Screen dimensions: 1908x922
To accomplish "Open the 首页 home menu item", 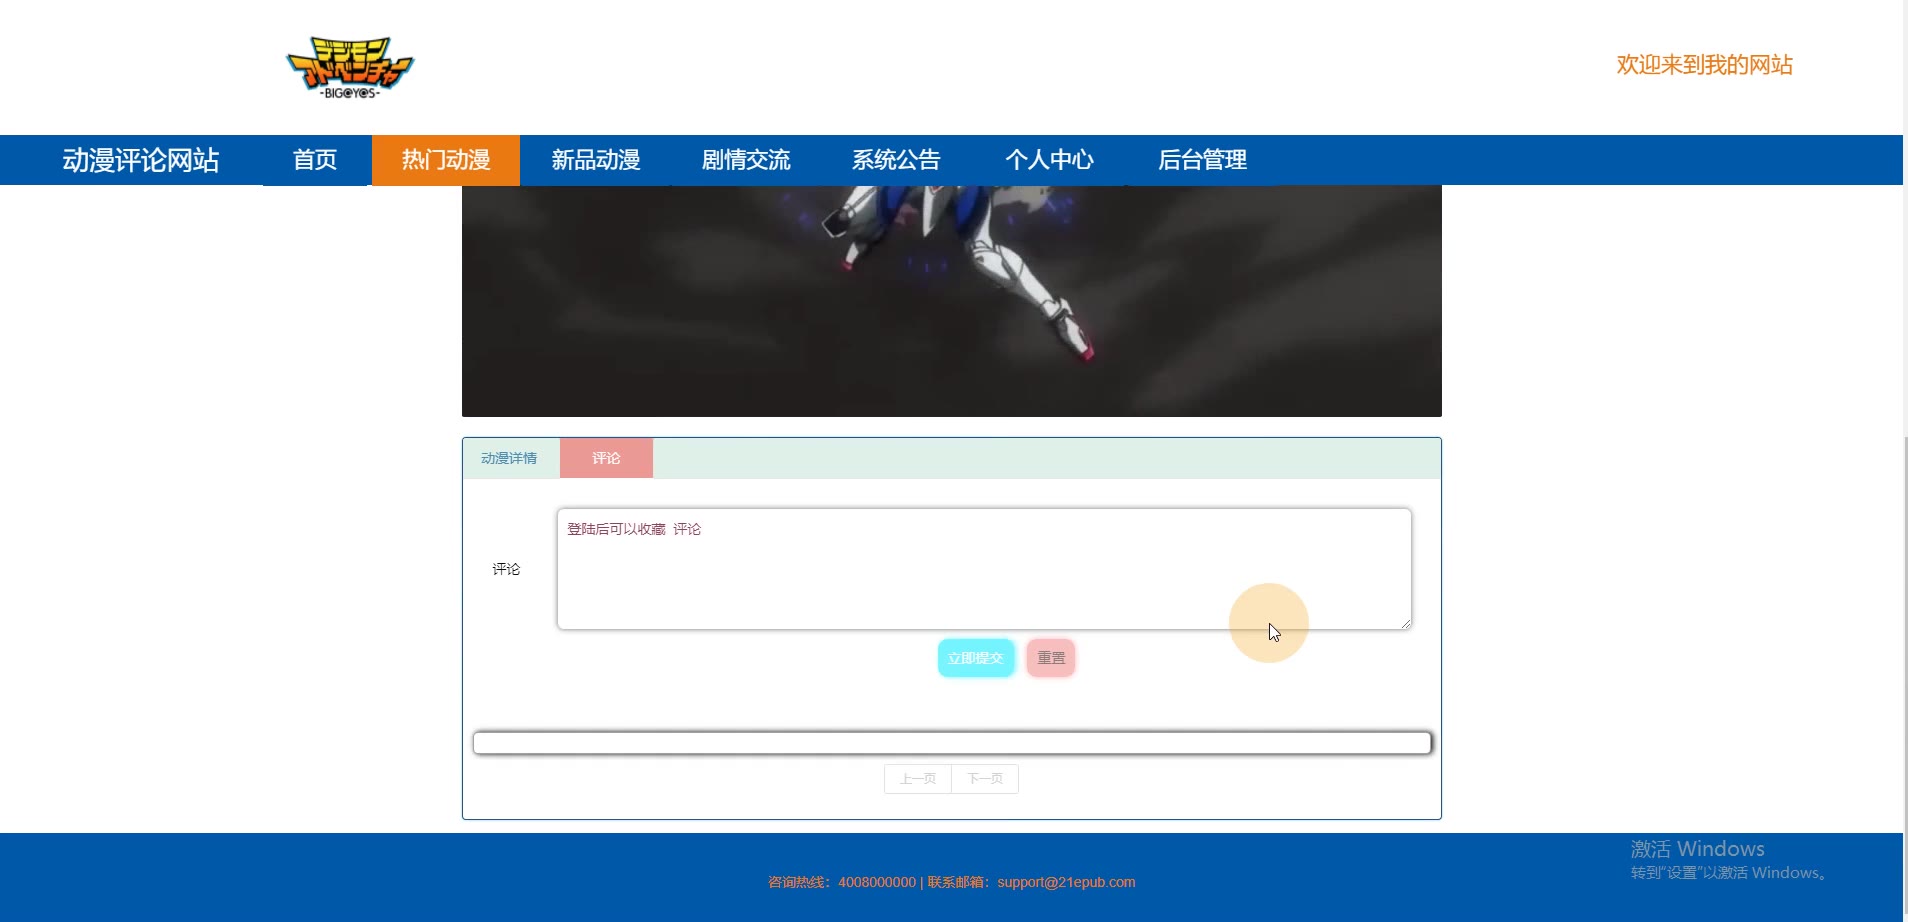I will point(315,160).
